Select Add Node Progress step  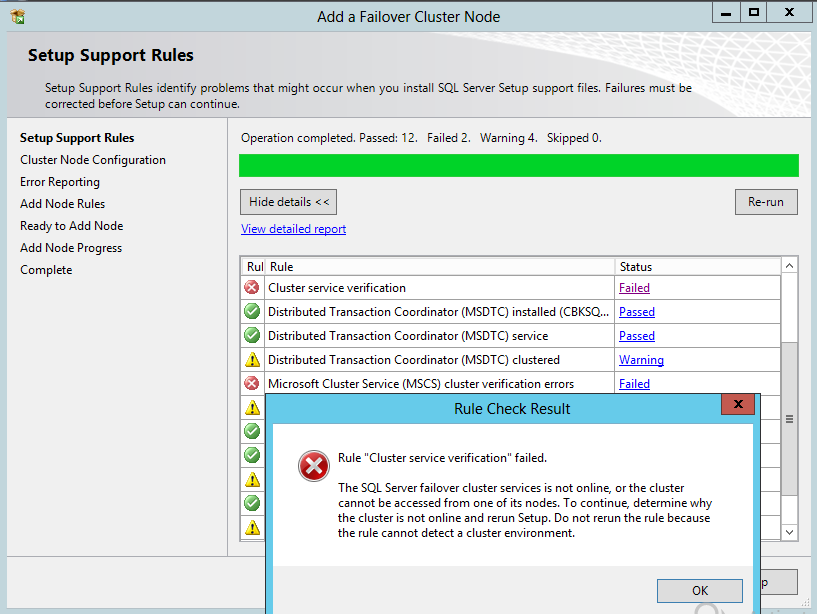(x=71, y=248)
